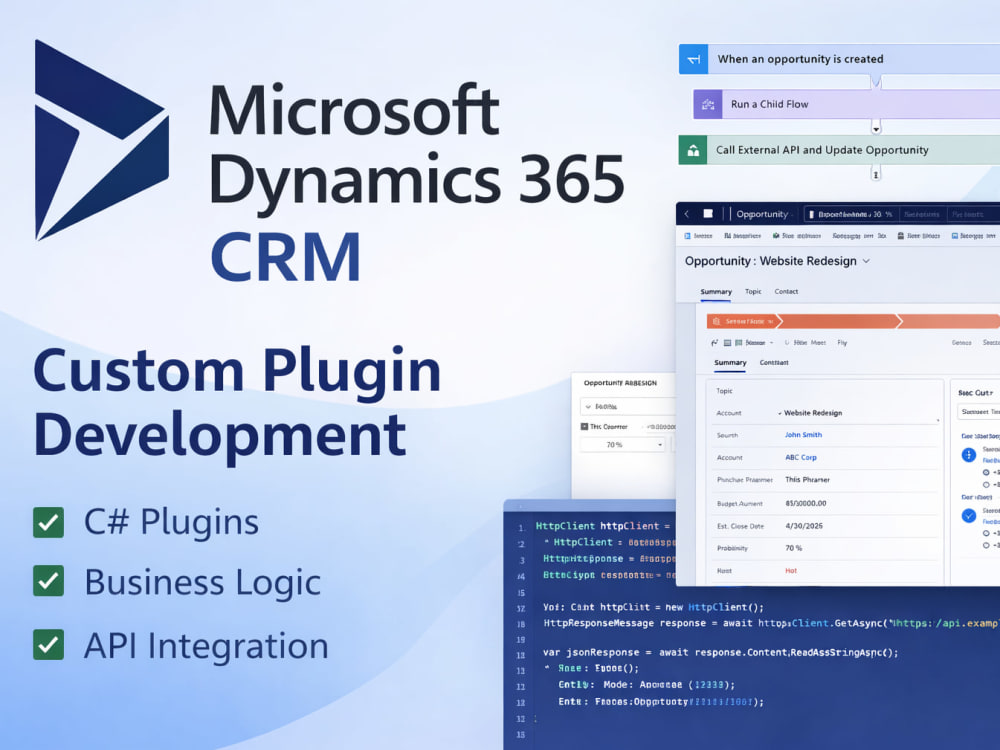The image size is (1000, 750).
Task: Click the HttpResponseMessage response code line
Action: pyautogui.click(x=770, y=624)
